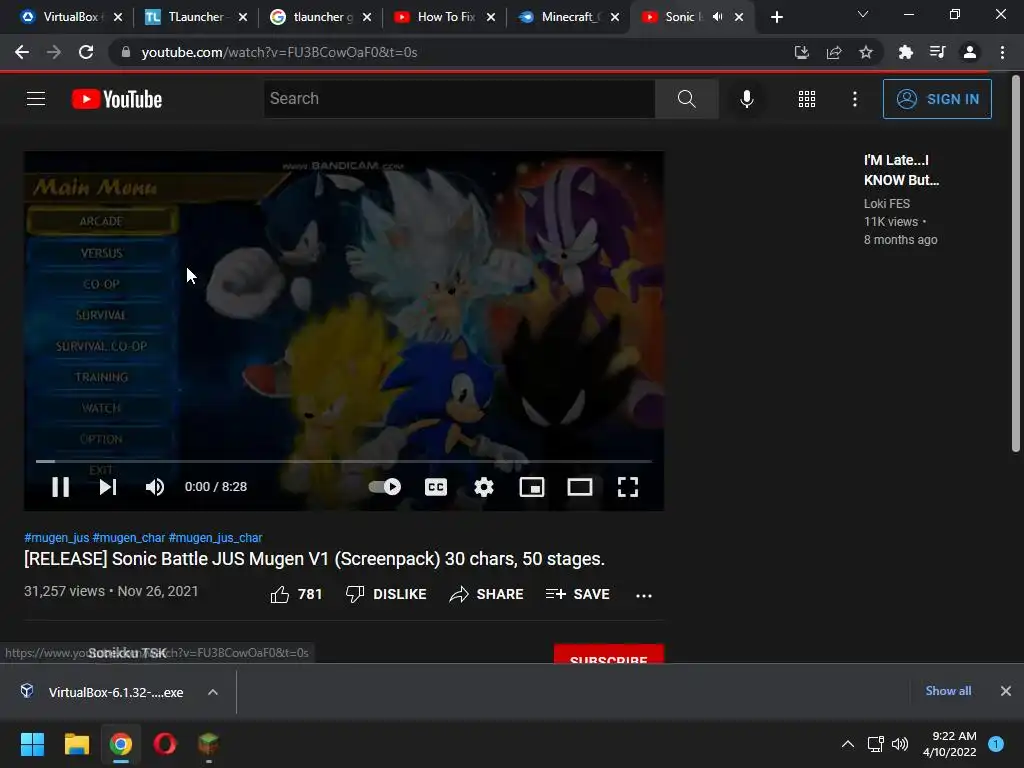
Task: Switch to theater mode
Action: (580, 487)
